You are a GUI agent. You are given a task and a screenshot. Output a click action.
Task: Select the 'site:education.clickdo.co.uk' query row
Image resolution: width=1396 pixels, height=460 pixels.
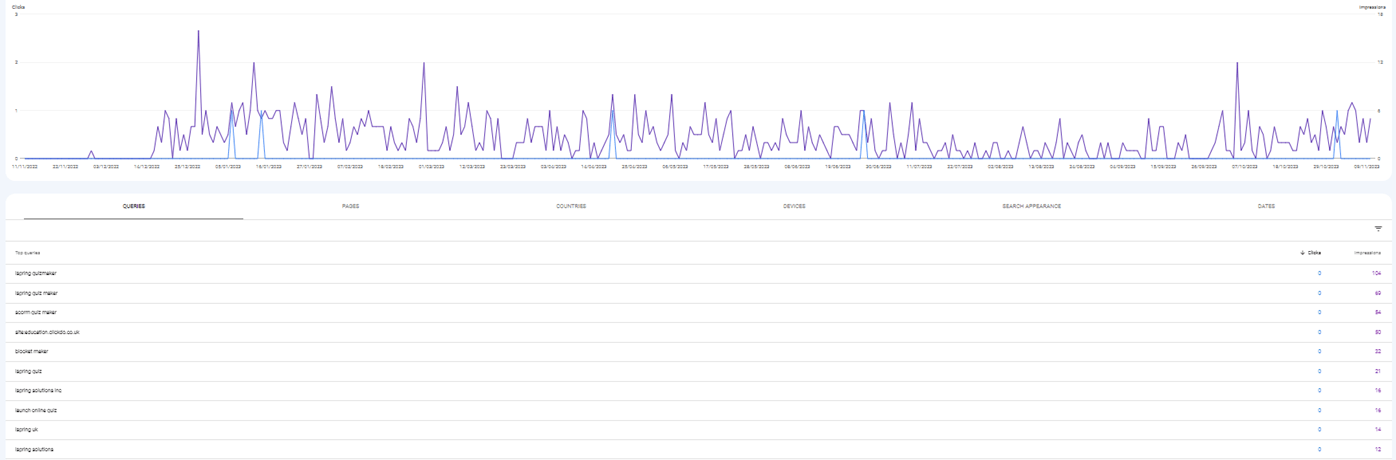48,332
